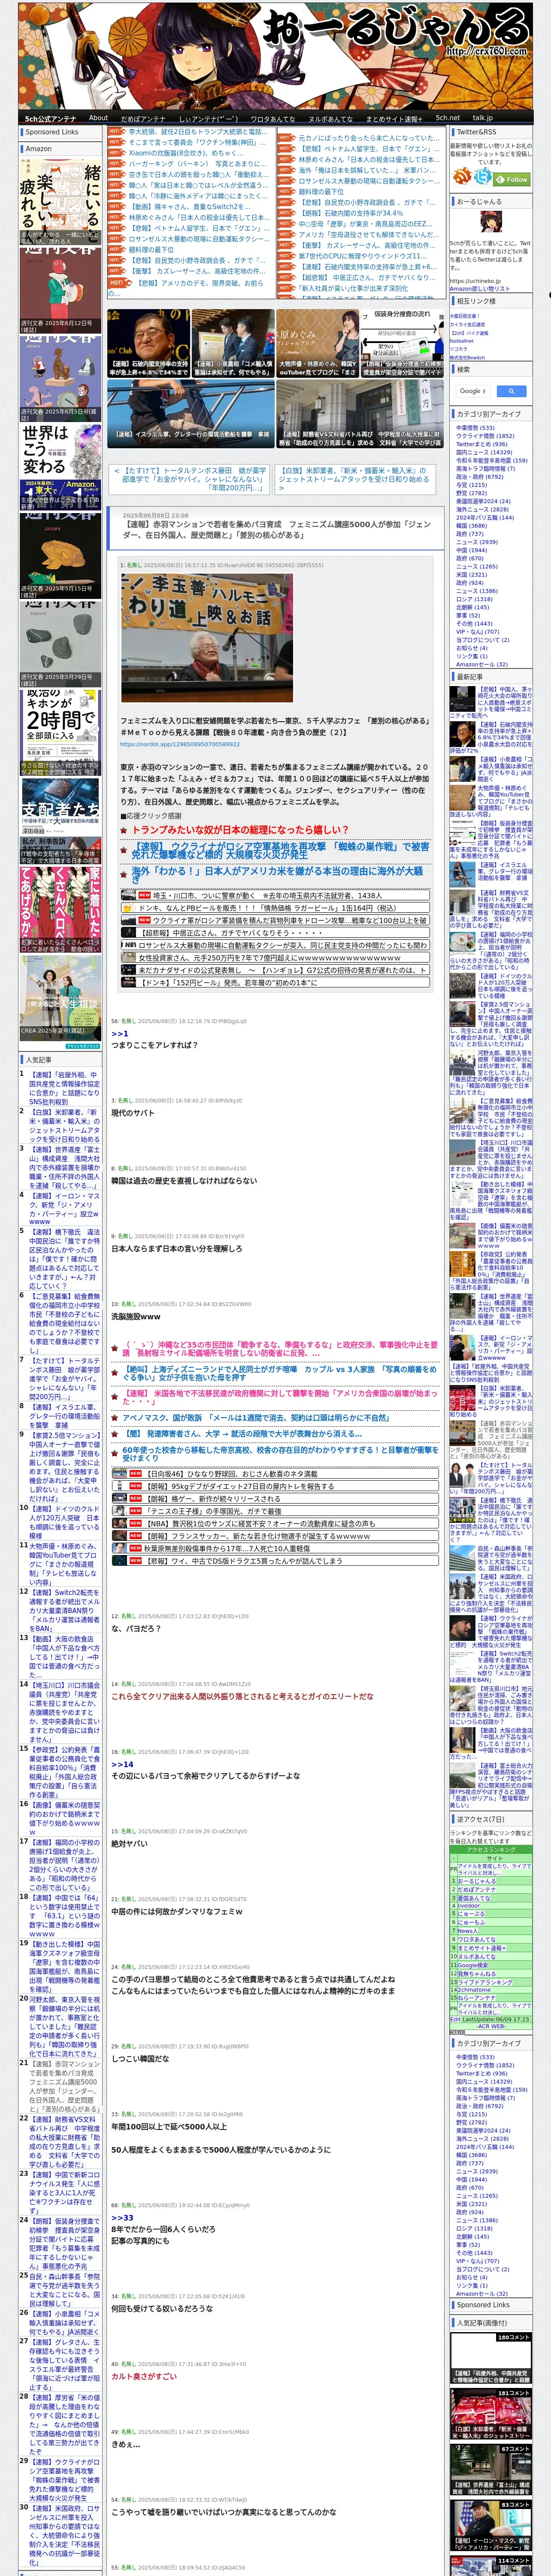Screen dimensions: 551x2576
Task: Open the 韓国 (3686) category archive
Action: [x=471, y=525]
